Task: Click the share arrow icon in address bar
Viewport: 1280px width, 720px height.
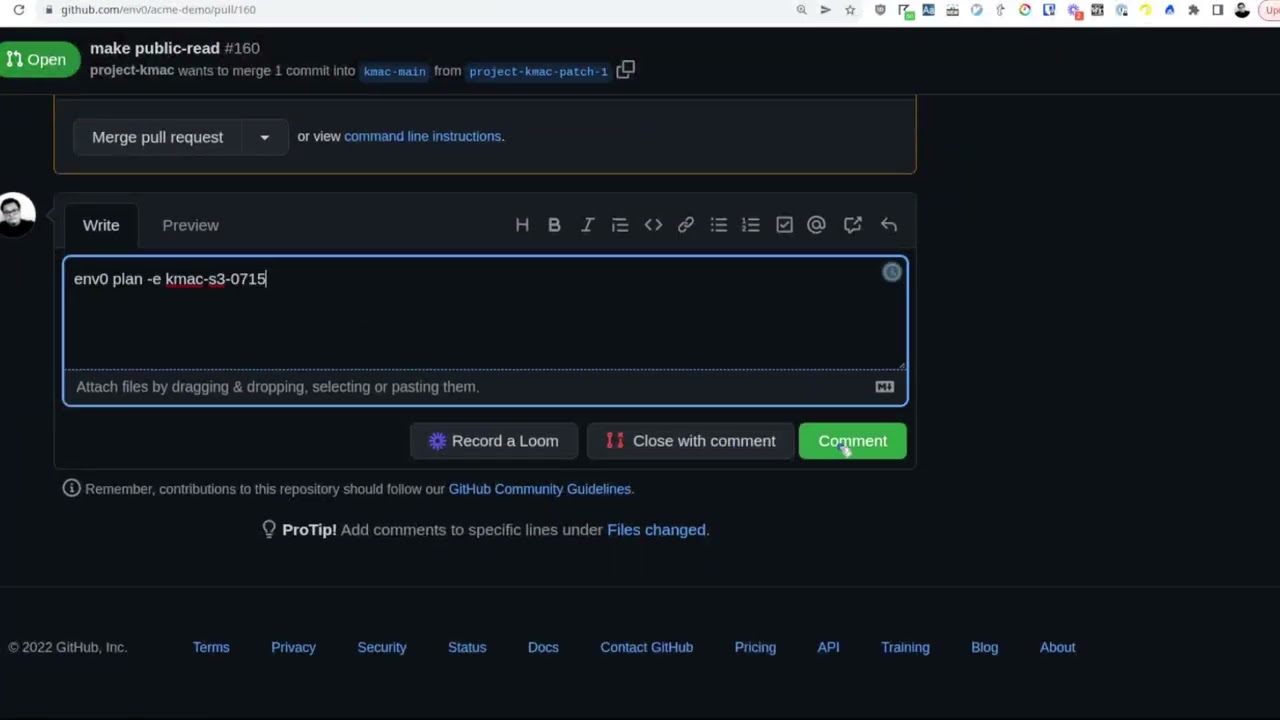Action: click(825, 10)
